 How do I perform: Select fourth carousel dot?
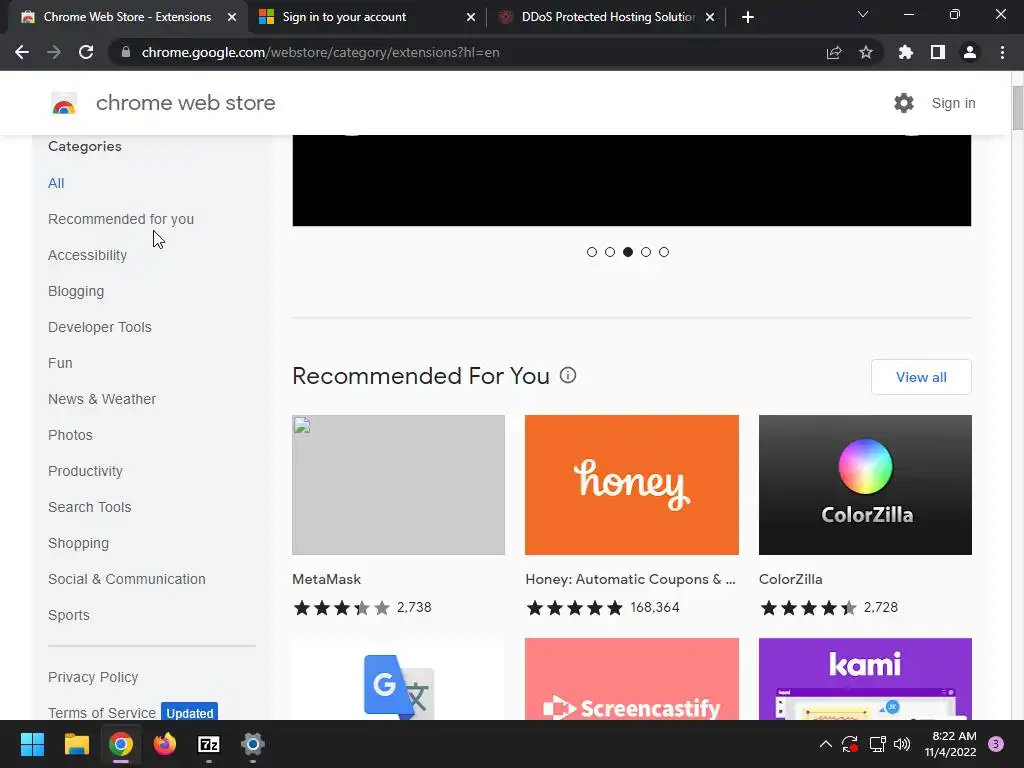[646, 252]
